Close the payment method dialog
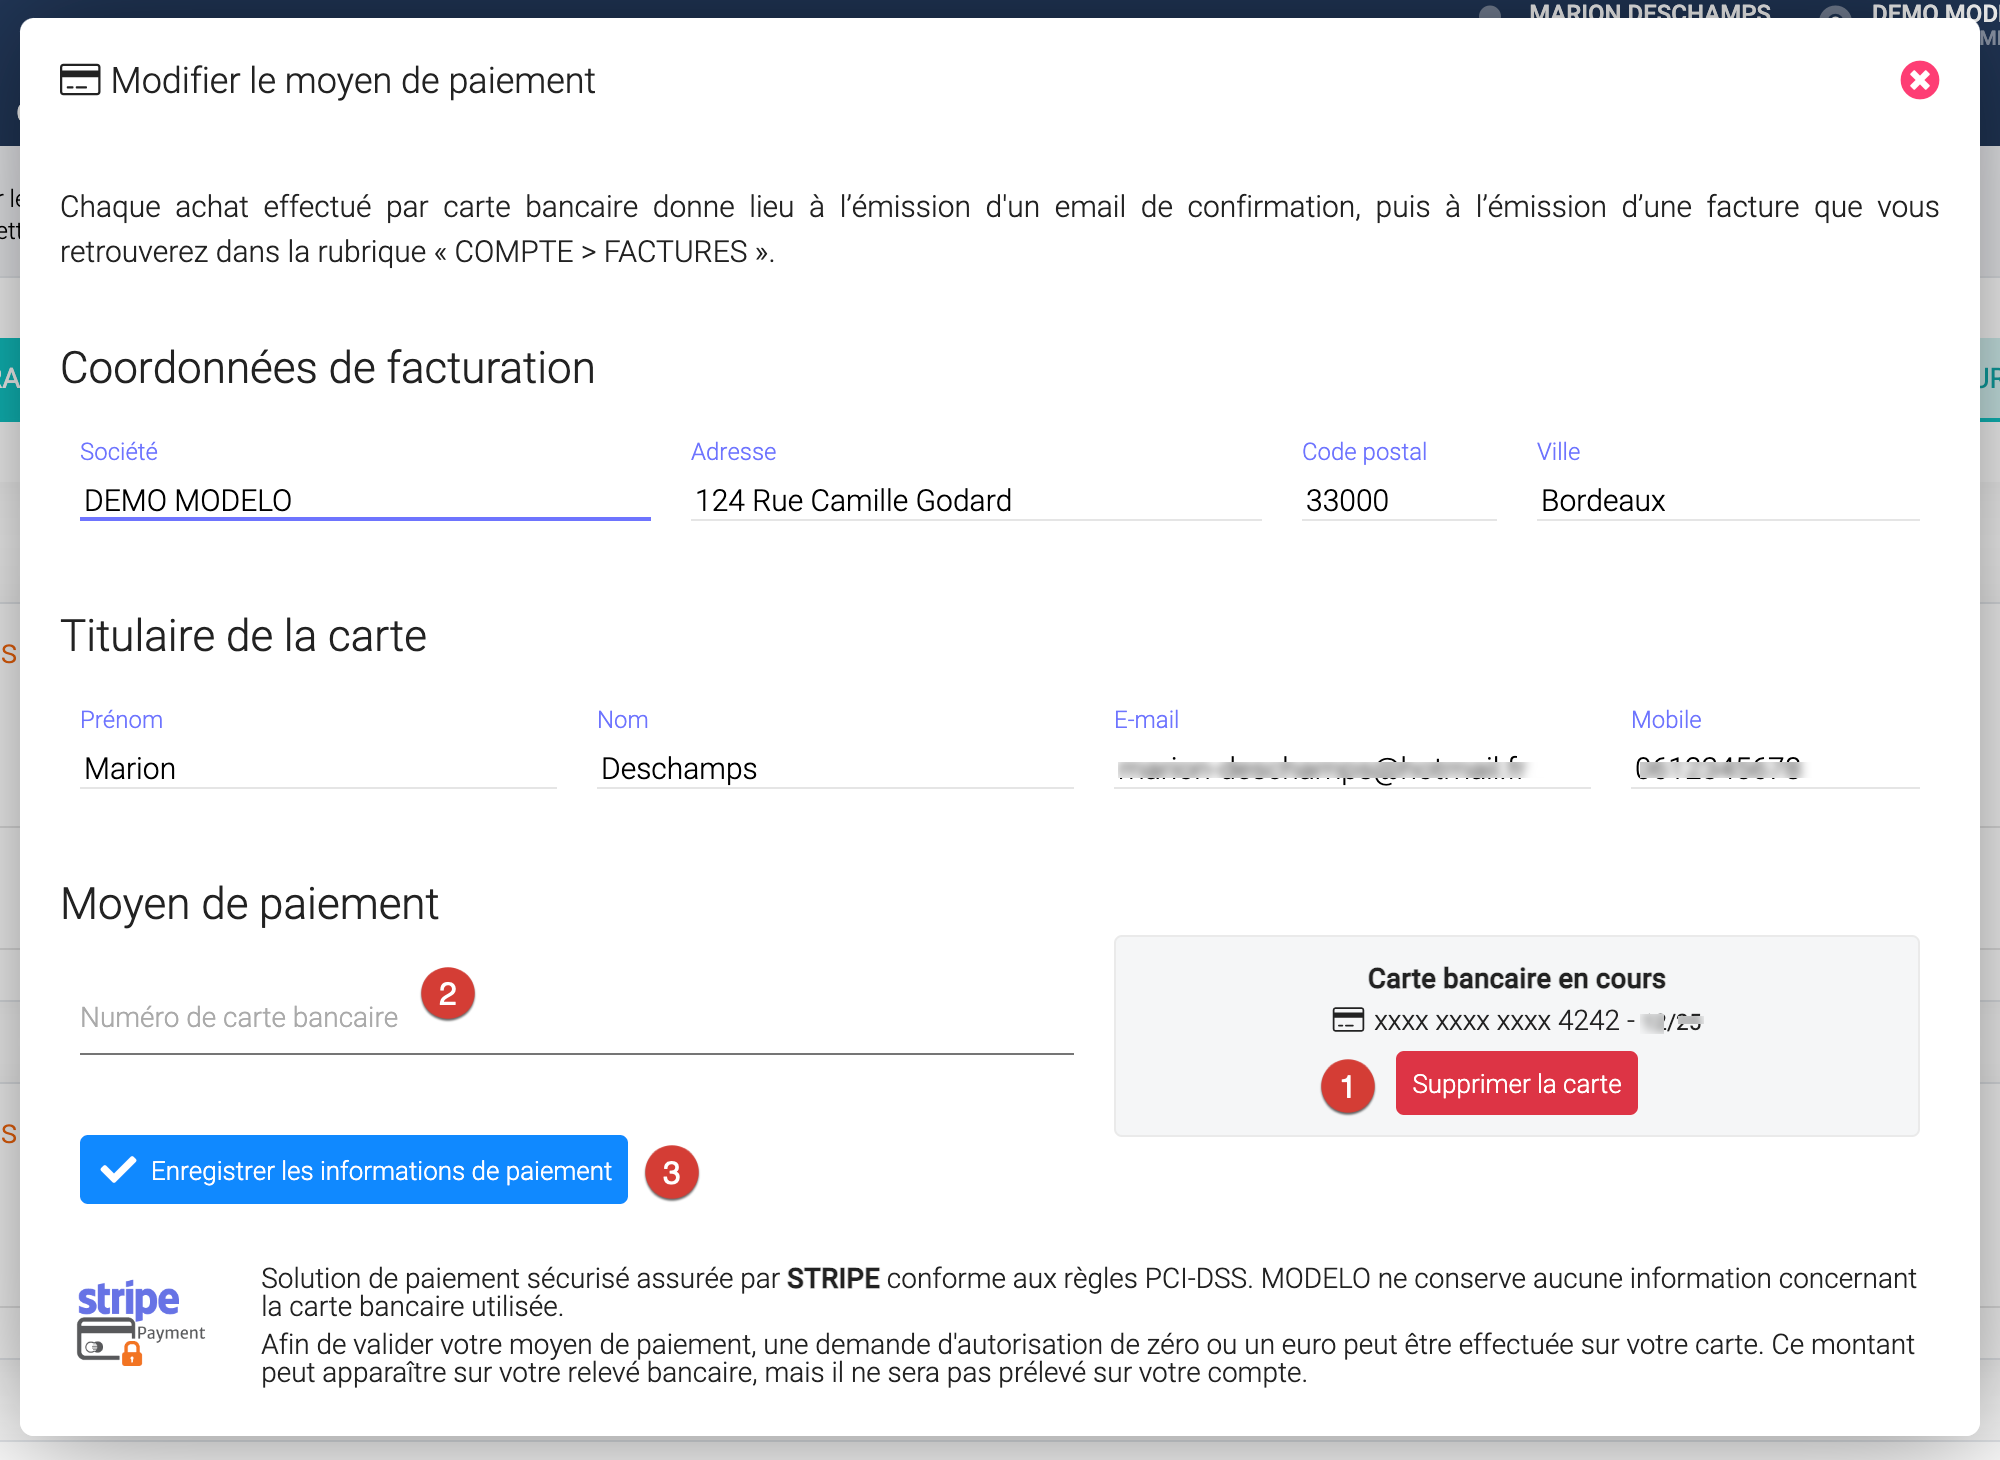This screenshot has width=2000, height=1460. pos(1919,80)
